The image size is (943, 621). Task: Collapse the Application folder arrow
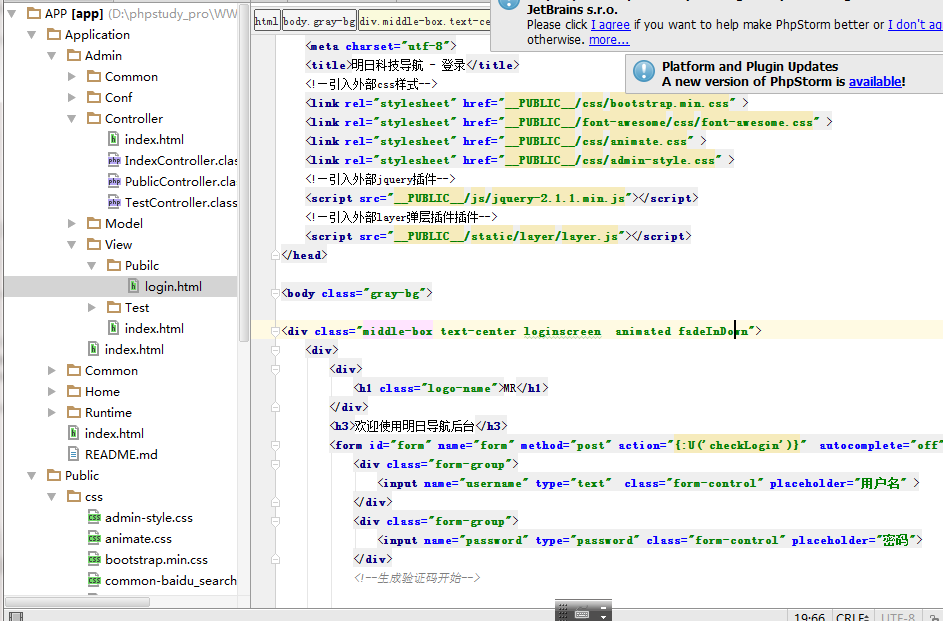[x=31, y=35]
